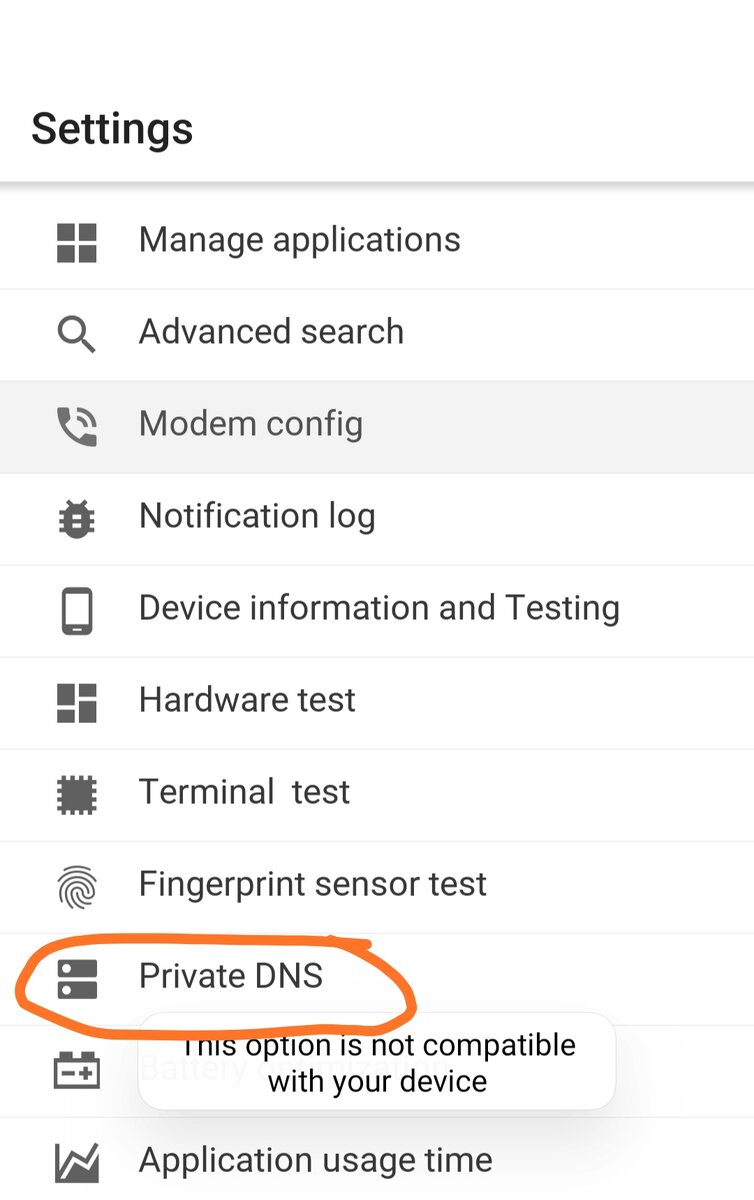Open Manage applications
This screenshot has width=754, height=1200.
point(299,240)
